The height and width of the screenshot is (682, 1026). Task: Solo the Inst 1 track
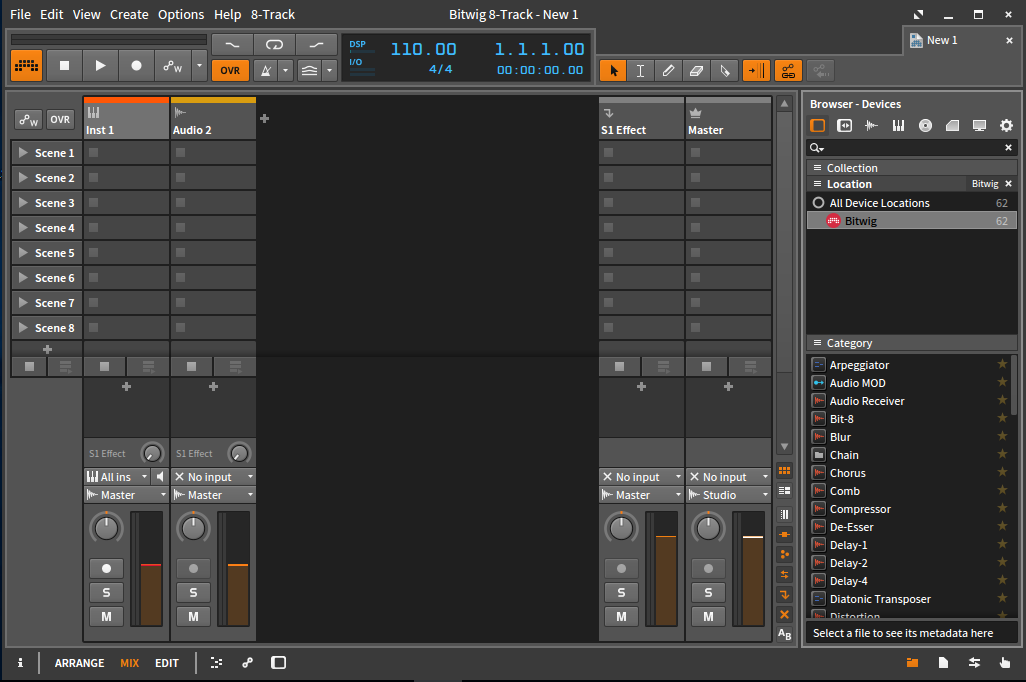point(106,592)
